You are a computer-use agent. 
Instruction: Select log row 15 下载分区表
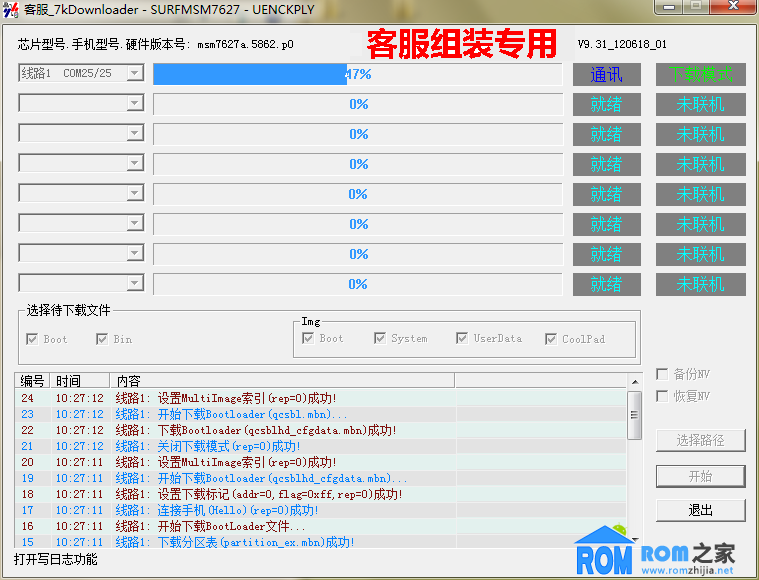[x=320, y=542]
